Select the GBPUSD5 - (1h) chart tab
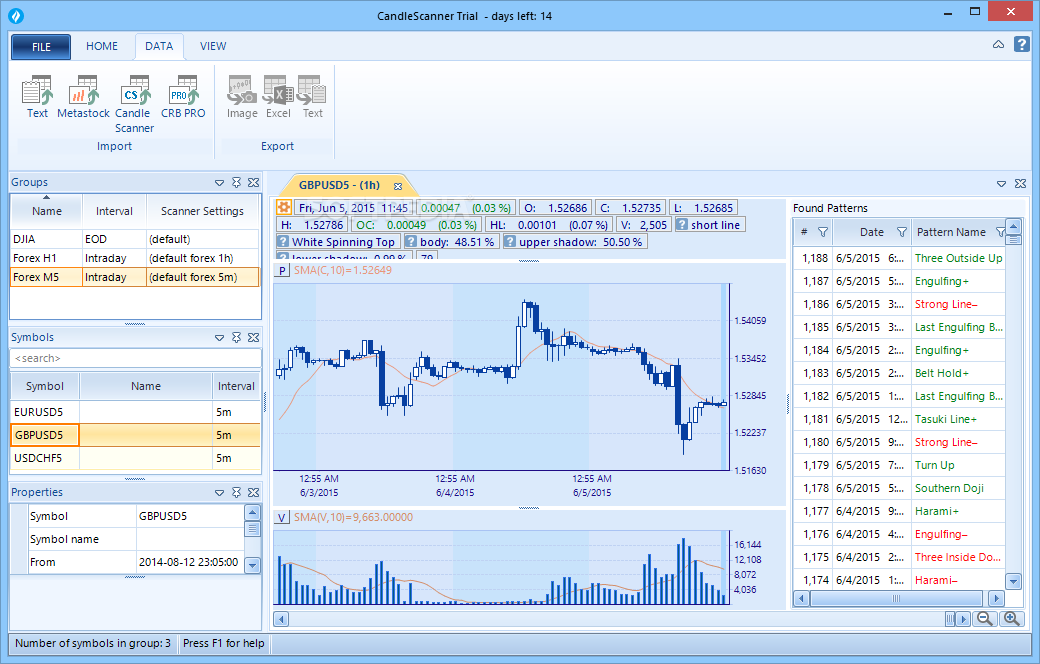Viewport: 1040px width, 664px height. pos(339,186)
